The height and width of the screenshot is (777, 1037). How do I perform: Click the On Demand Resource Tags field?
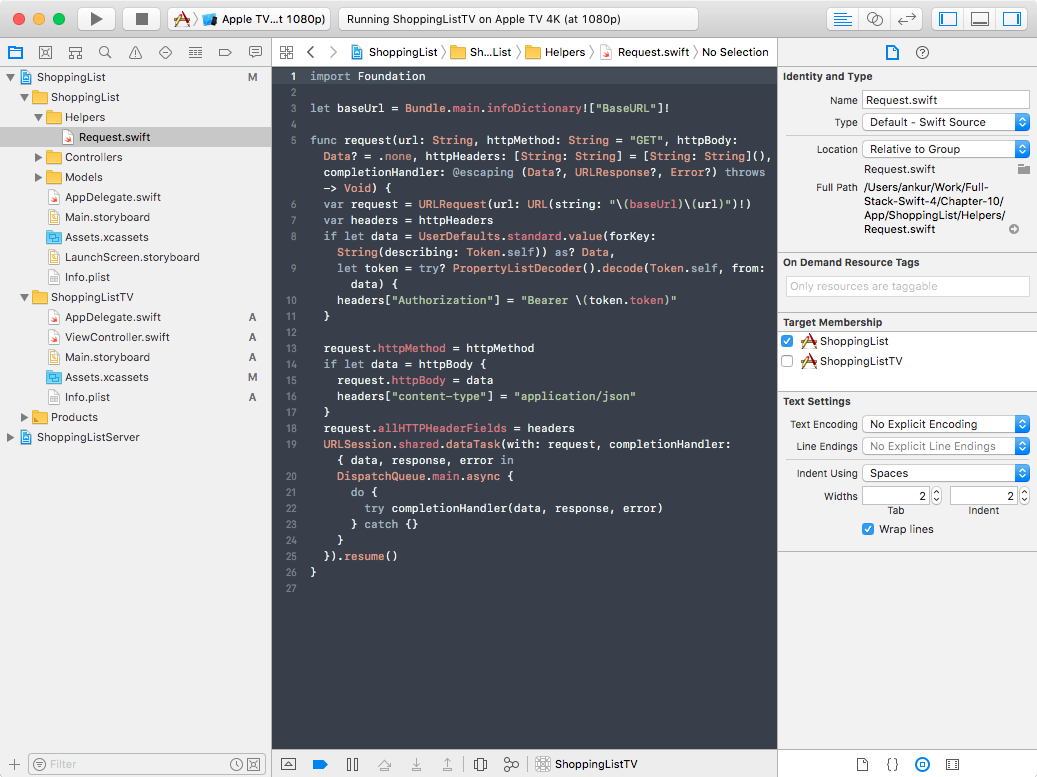(907, 286)
